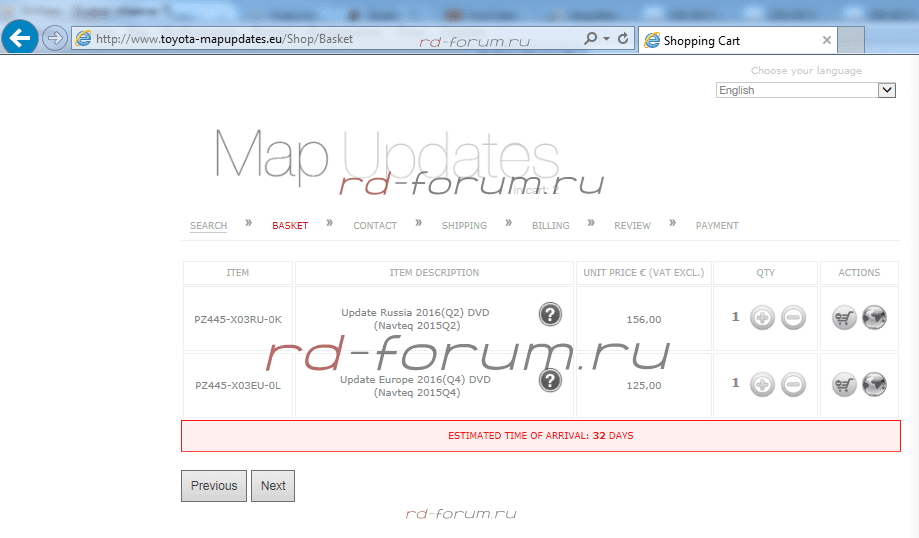Click the Internet Explorer page icon in address bar

pyautogui.click(x=84, y=39)
